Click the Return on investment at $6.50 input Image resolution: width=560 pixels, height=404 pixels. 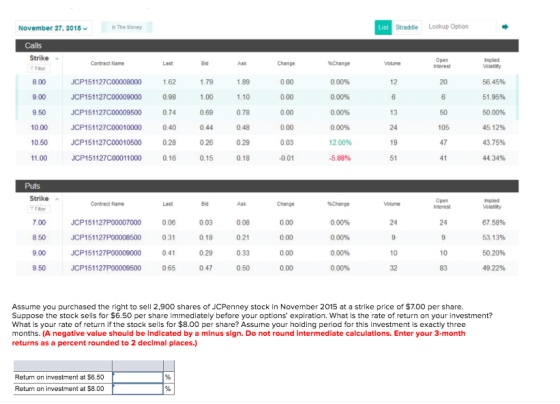click(x=138, y=377)
